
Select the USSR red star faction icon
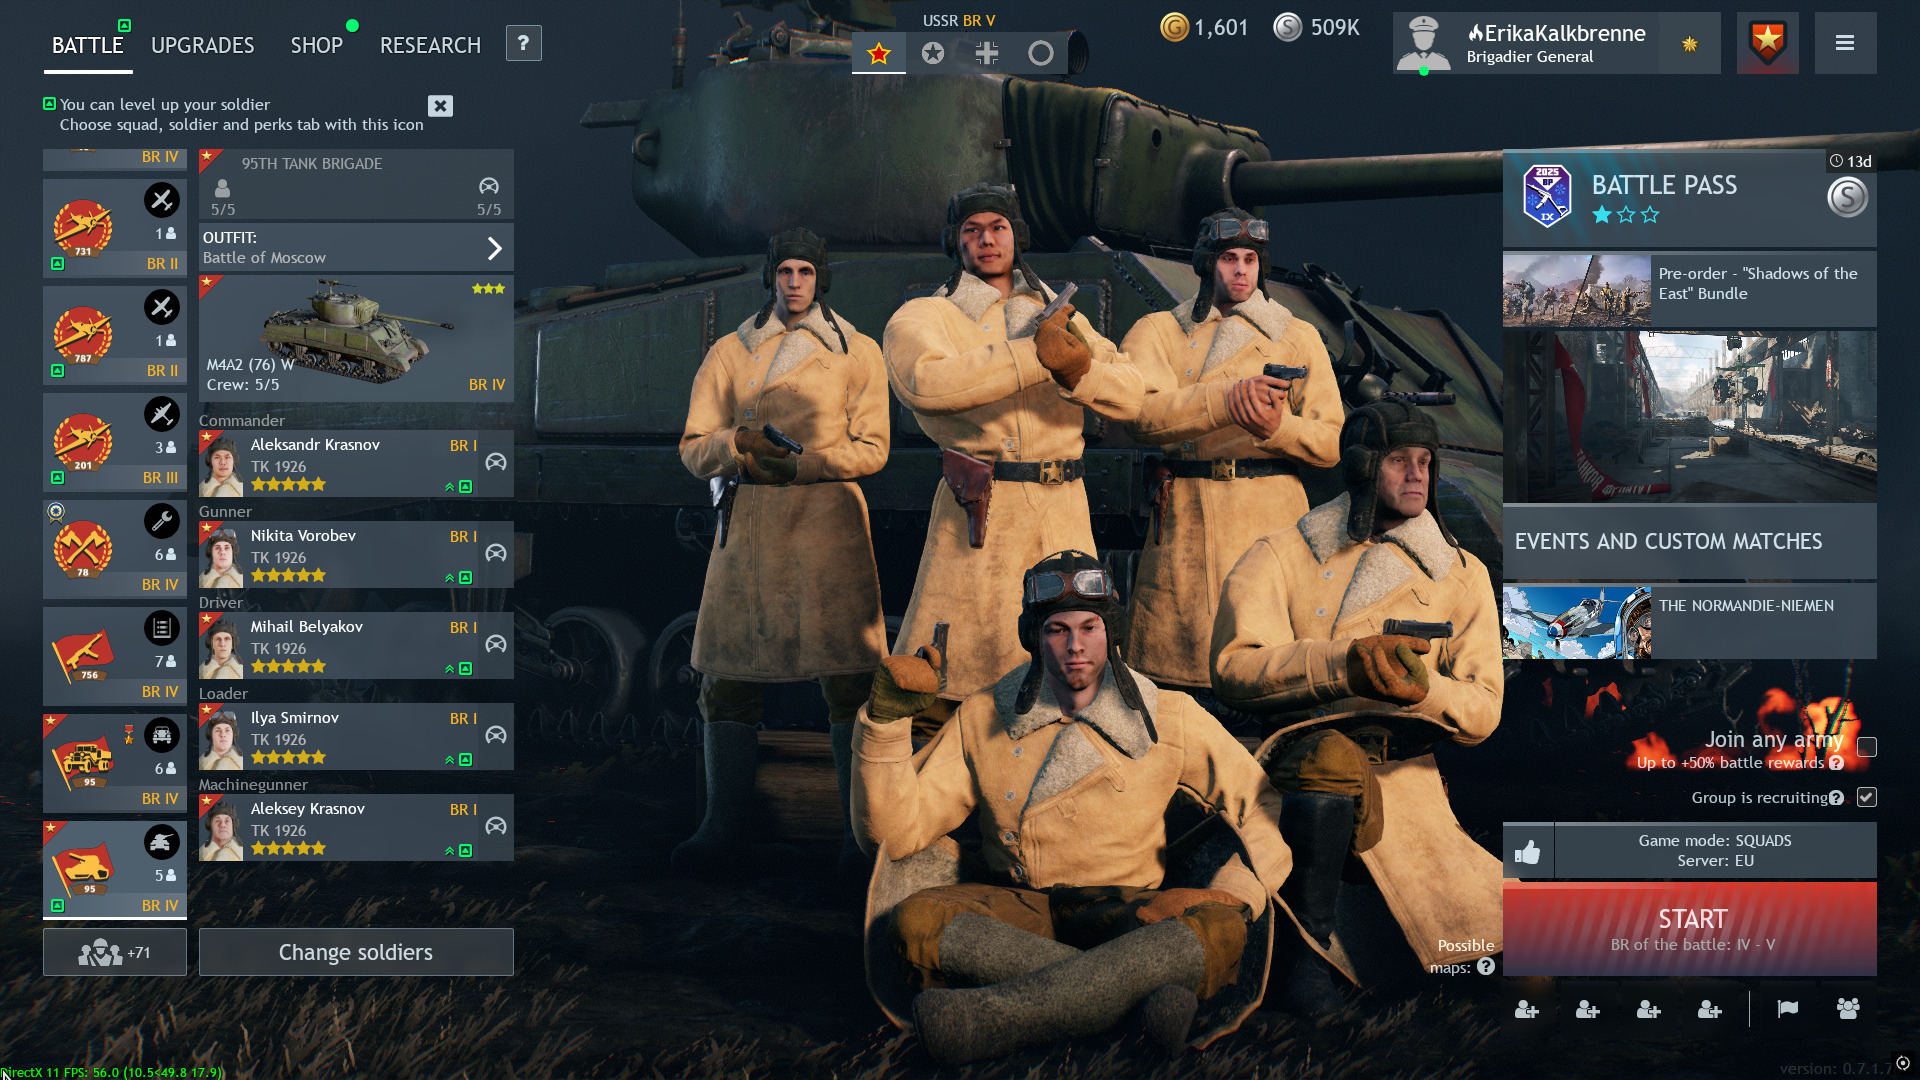coord(879,53)
